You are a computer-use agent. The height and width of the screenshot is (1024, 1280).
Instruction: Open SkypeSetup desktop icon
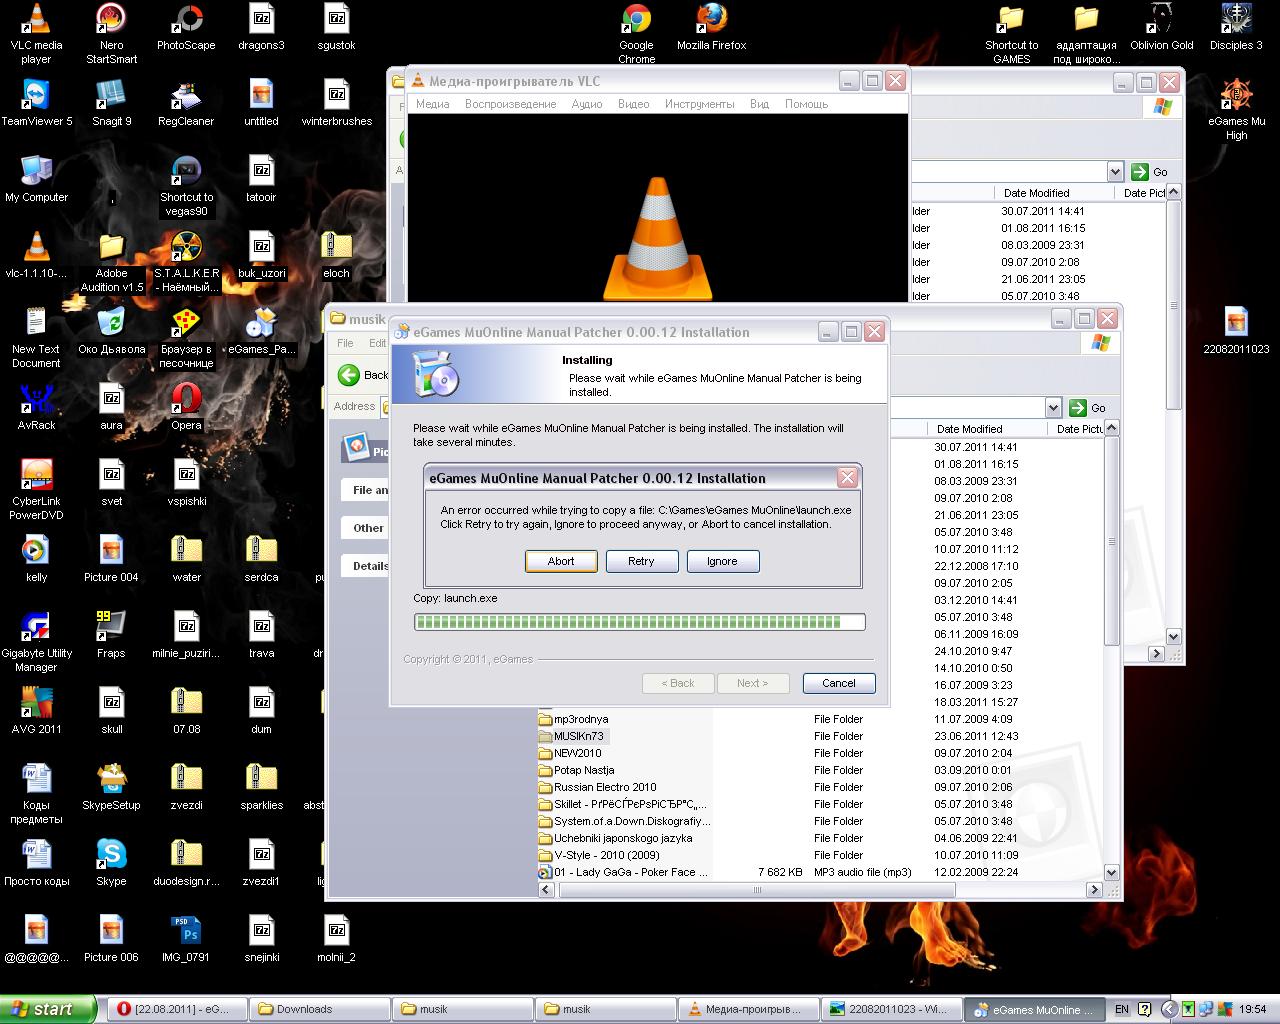[x=111, y=787]
